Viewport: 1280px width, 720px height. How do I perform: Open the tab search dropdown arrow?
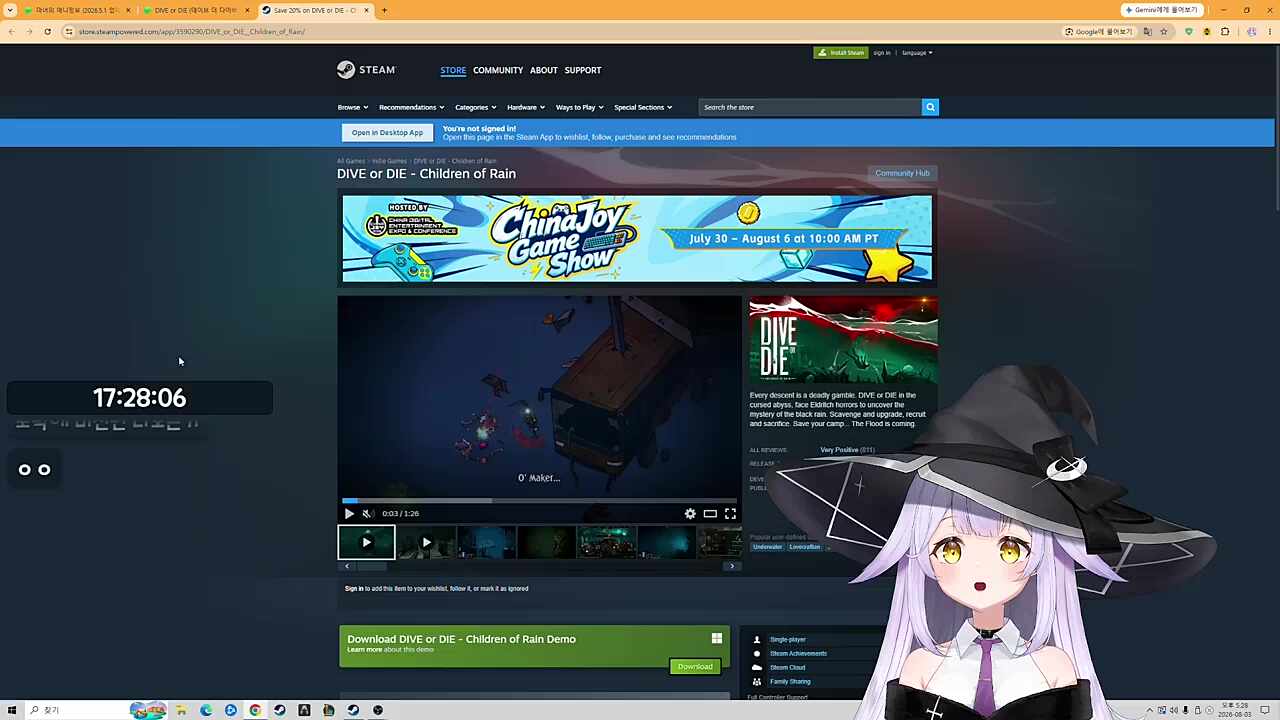(10, 10)
